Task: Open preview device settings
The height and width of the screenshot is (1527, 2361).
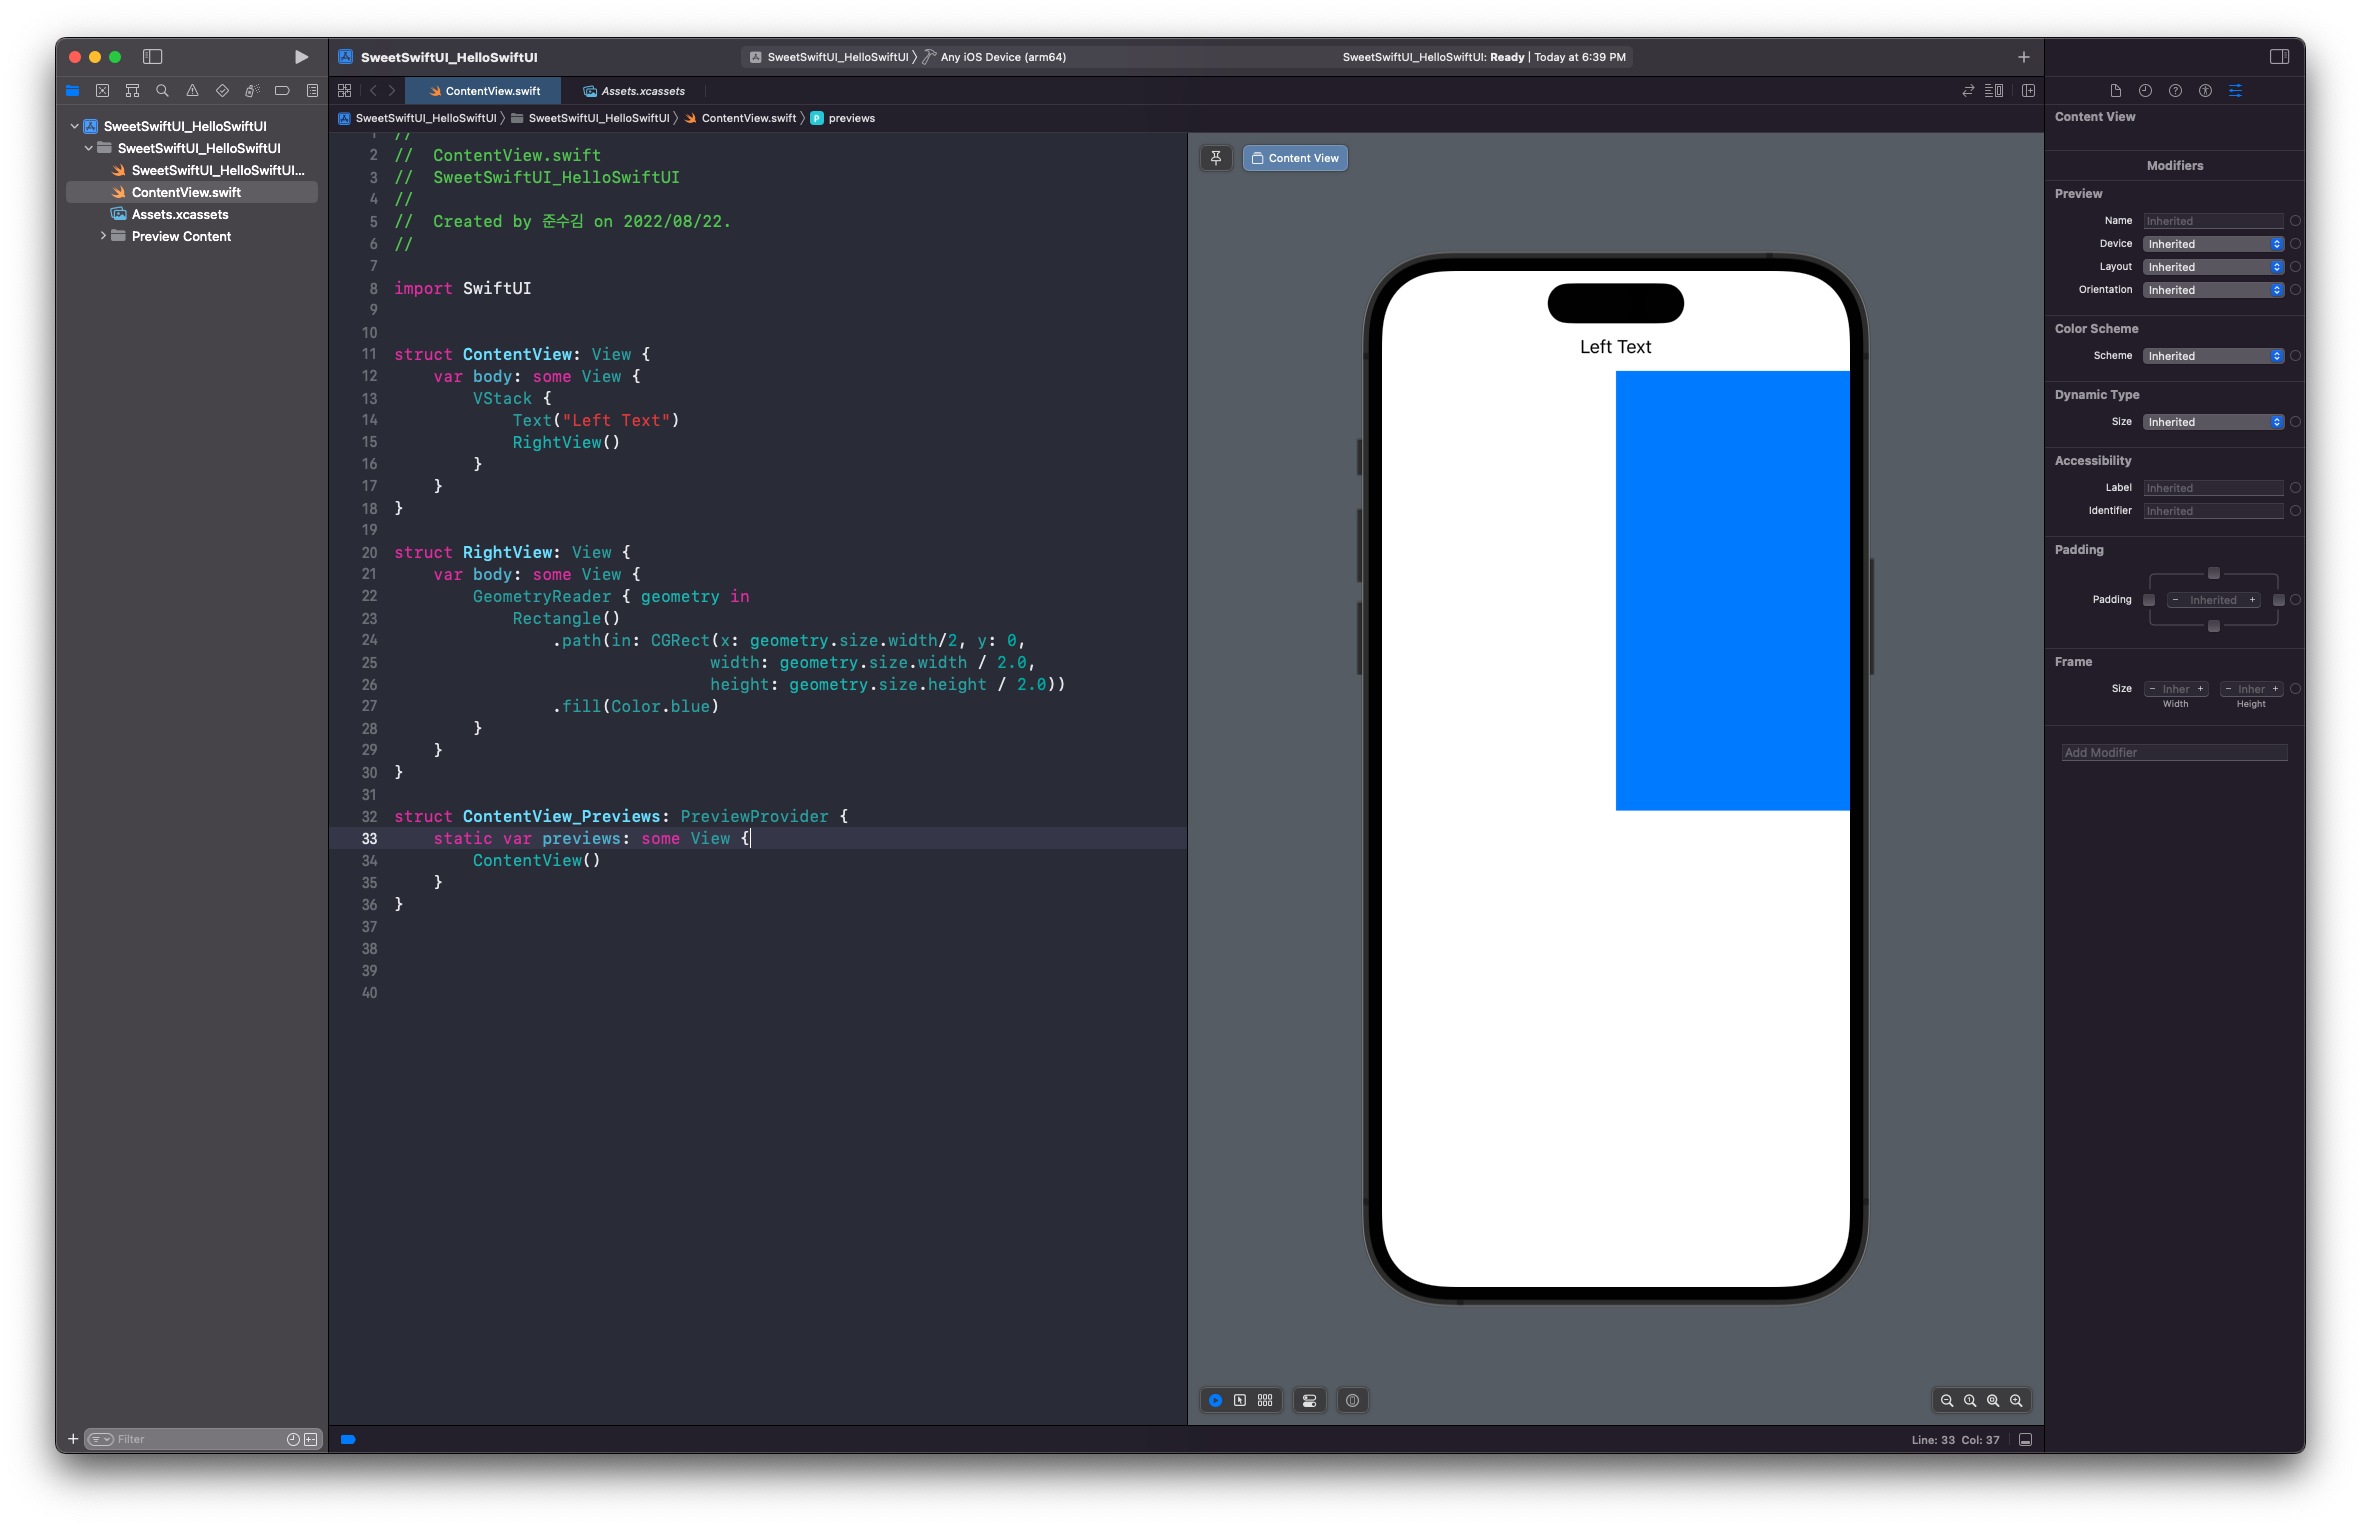Action: tap(1309, 1400)
